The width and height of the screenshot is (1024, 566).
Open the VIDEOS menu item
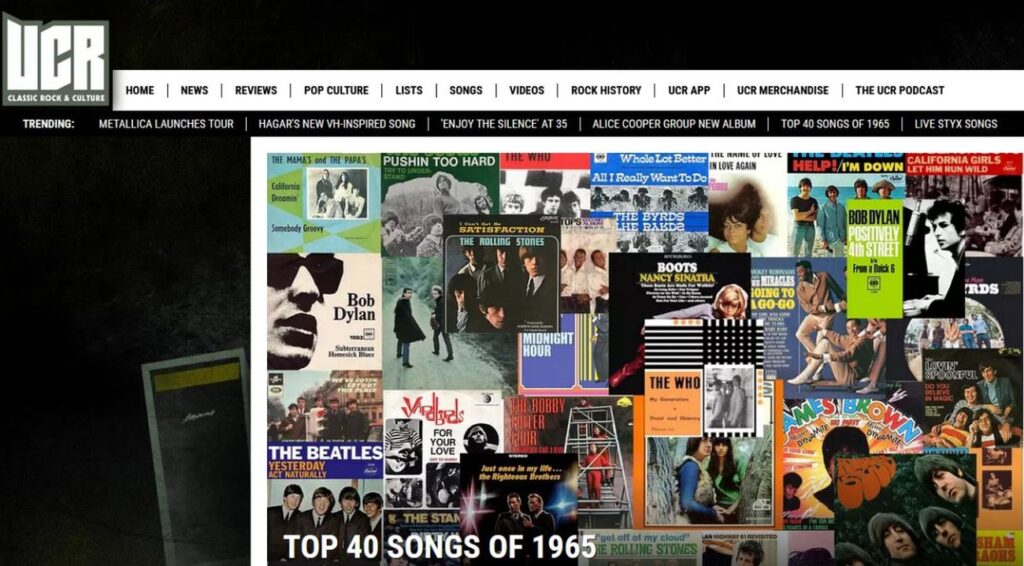[526, 91]
